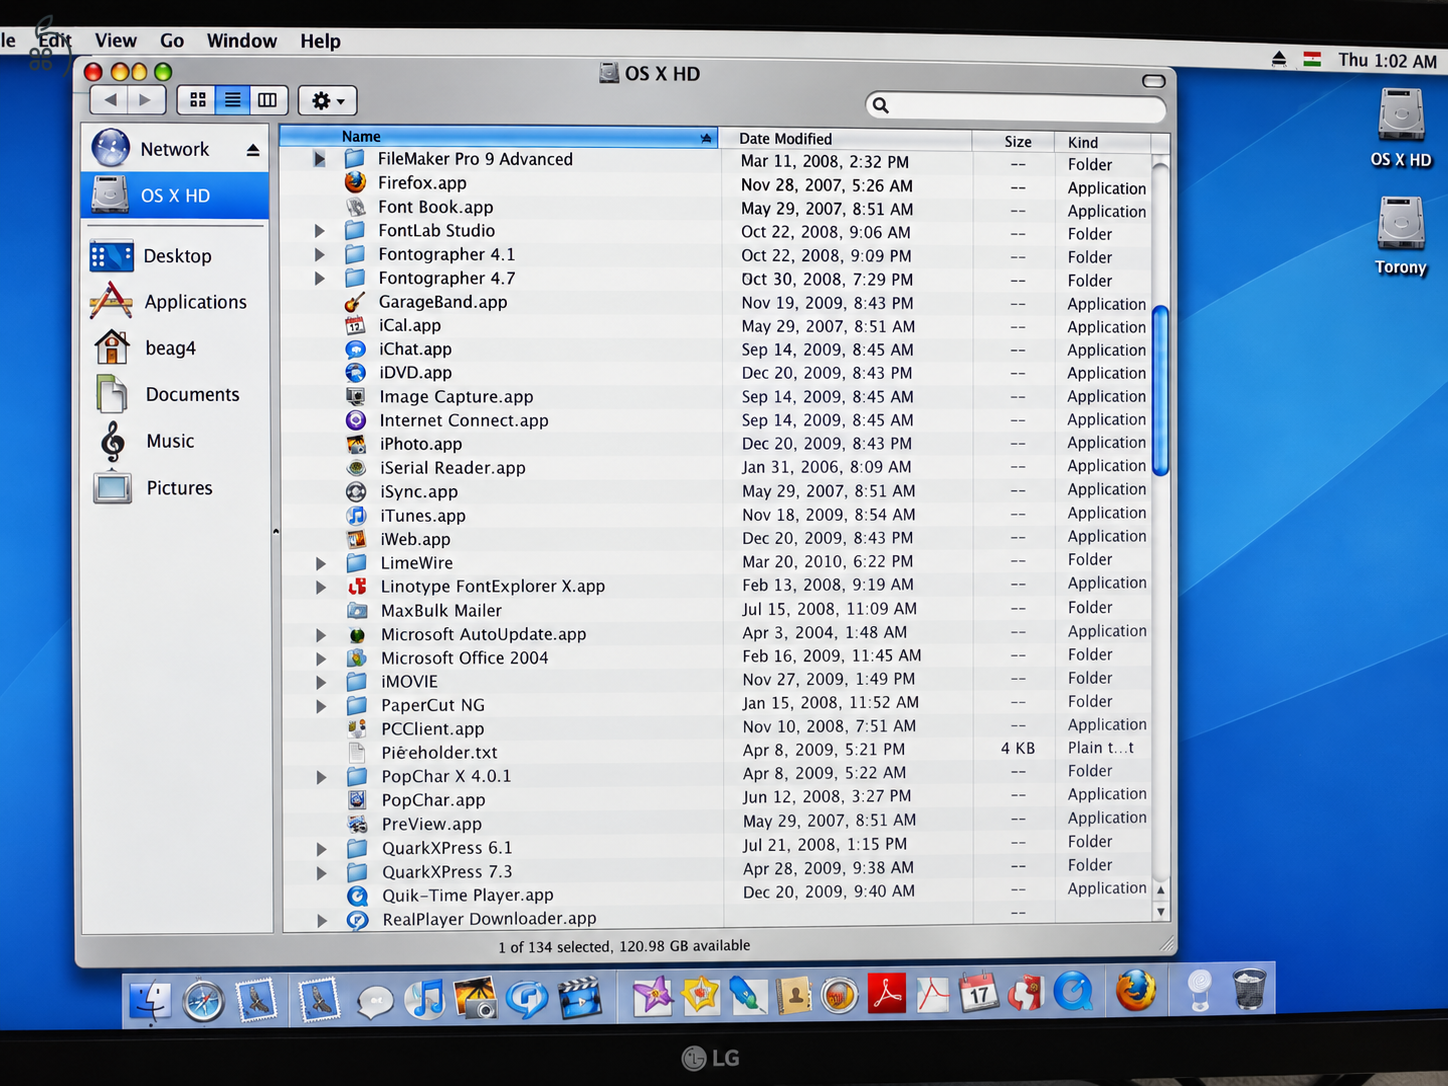Open Address Book in the Dock
This screenshot has height=1086, width=1448.
click(x=794, y=995)
